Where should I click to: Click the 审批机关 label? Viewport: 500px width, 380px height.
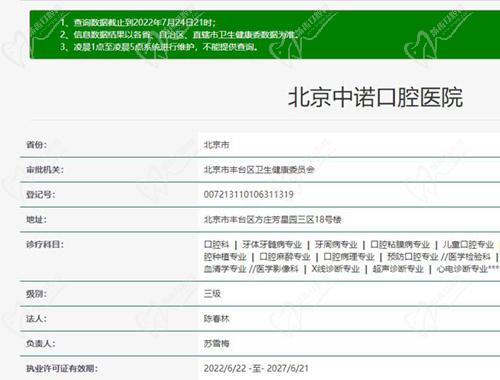point(45,170)
